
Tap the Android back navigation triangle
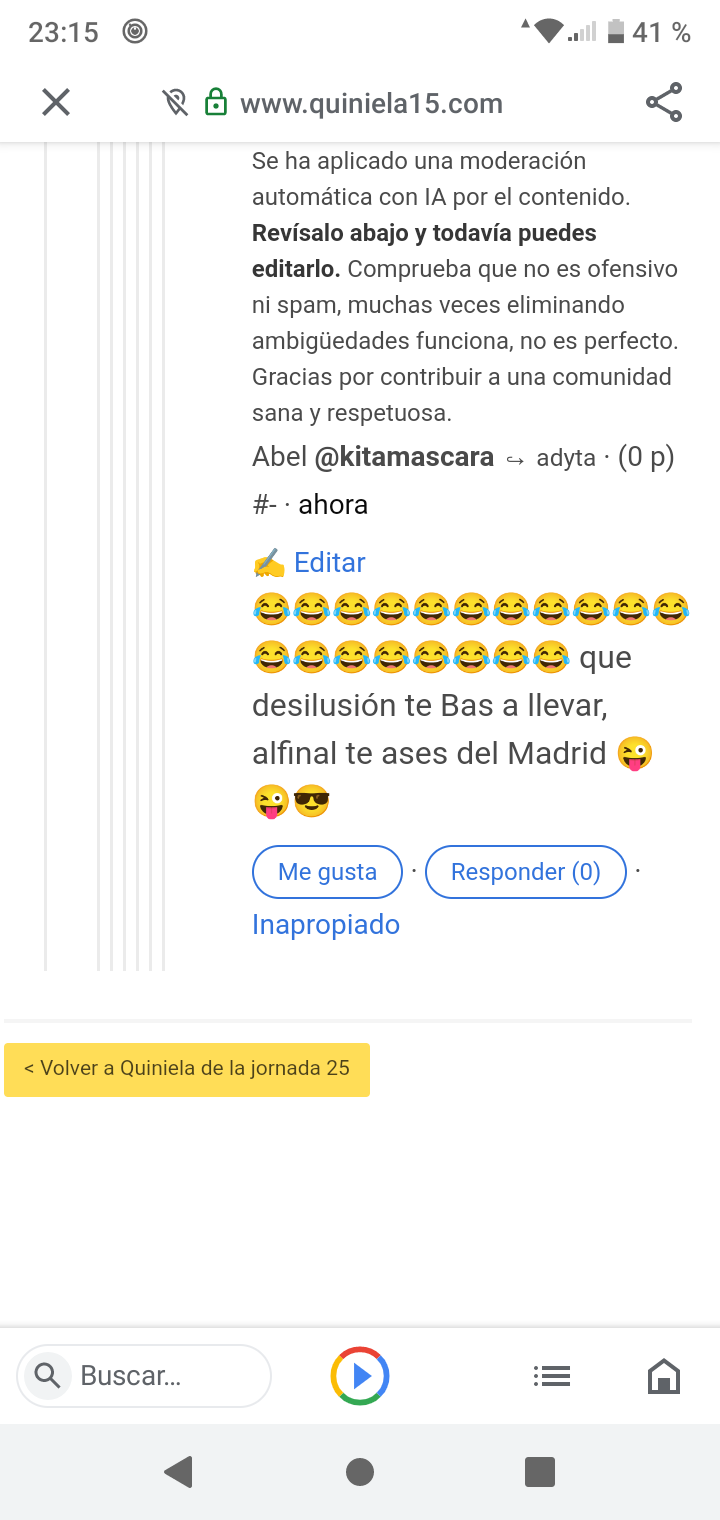[178, 1472]
